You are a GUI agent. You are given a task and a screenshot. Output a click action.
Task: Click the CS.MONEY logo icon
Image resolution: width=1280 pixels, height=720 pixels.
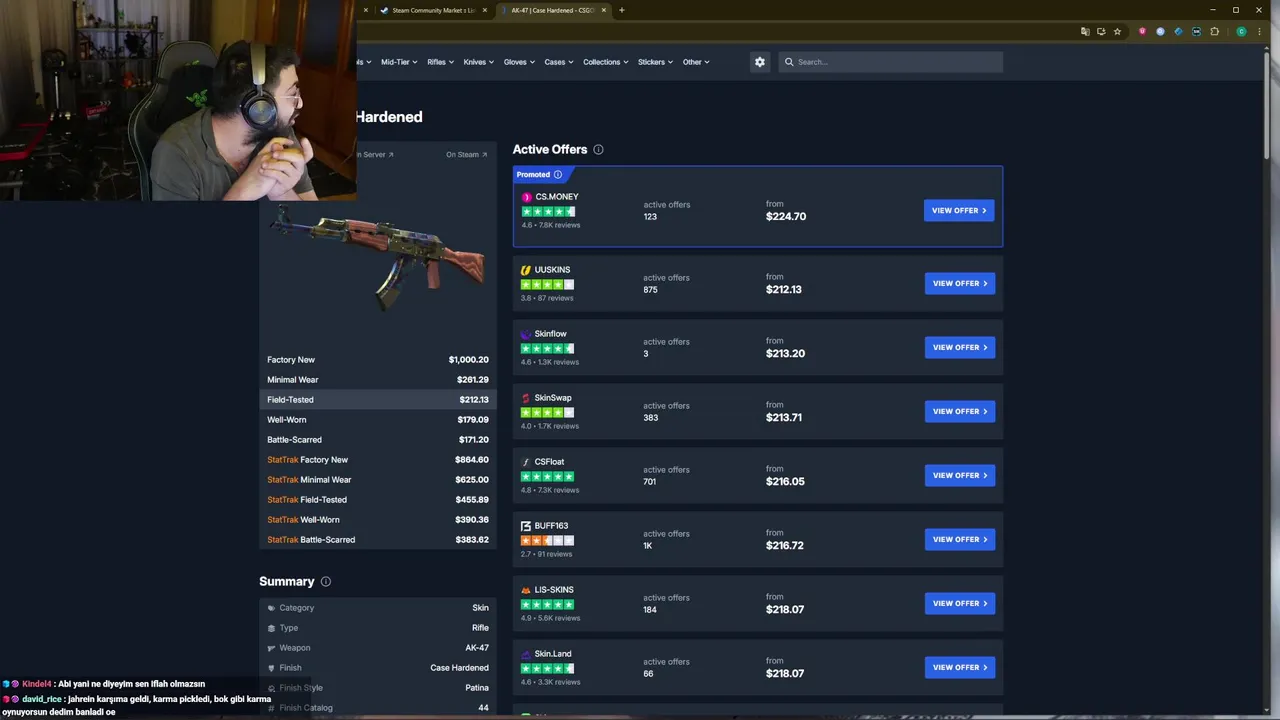point(527,197)
